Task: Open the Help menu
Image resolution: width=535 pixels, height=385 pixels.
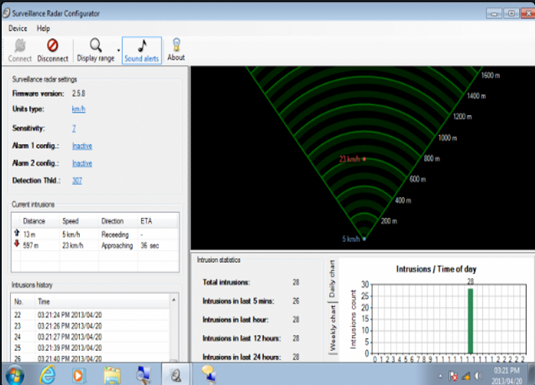Action: (x=43, y=28)
